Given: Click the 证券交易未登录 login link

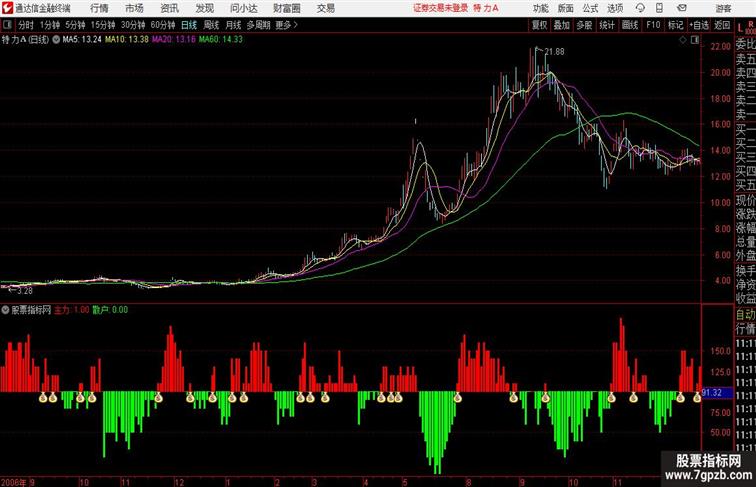Looking at the screenshot, I should point(440,8).
